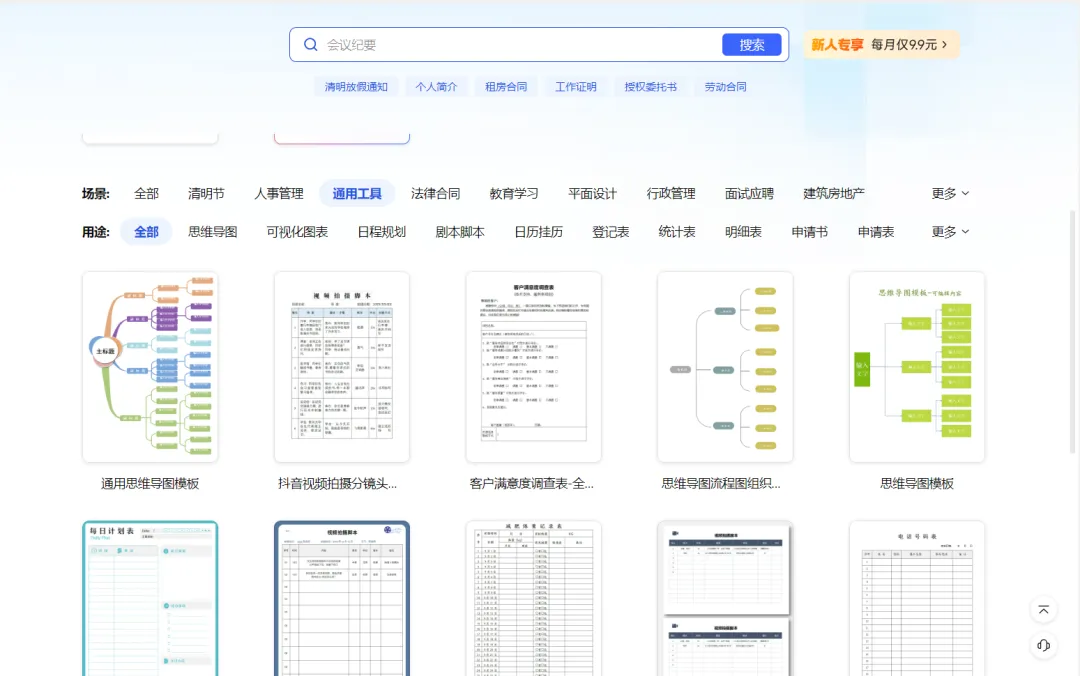Viewport: 1080px width, 676px height.
Task: Select the 教育学习 scene filter
Action: [x=514, y=194]
